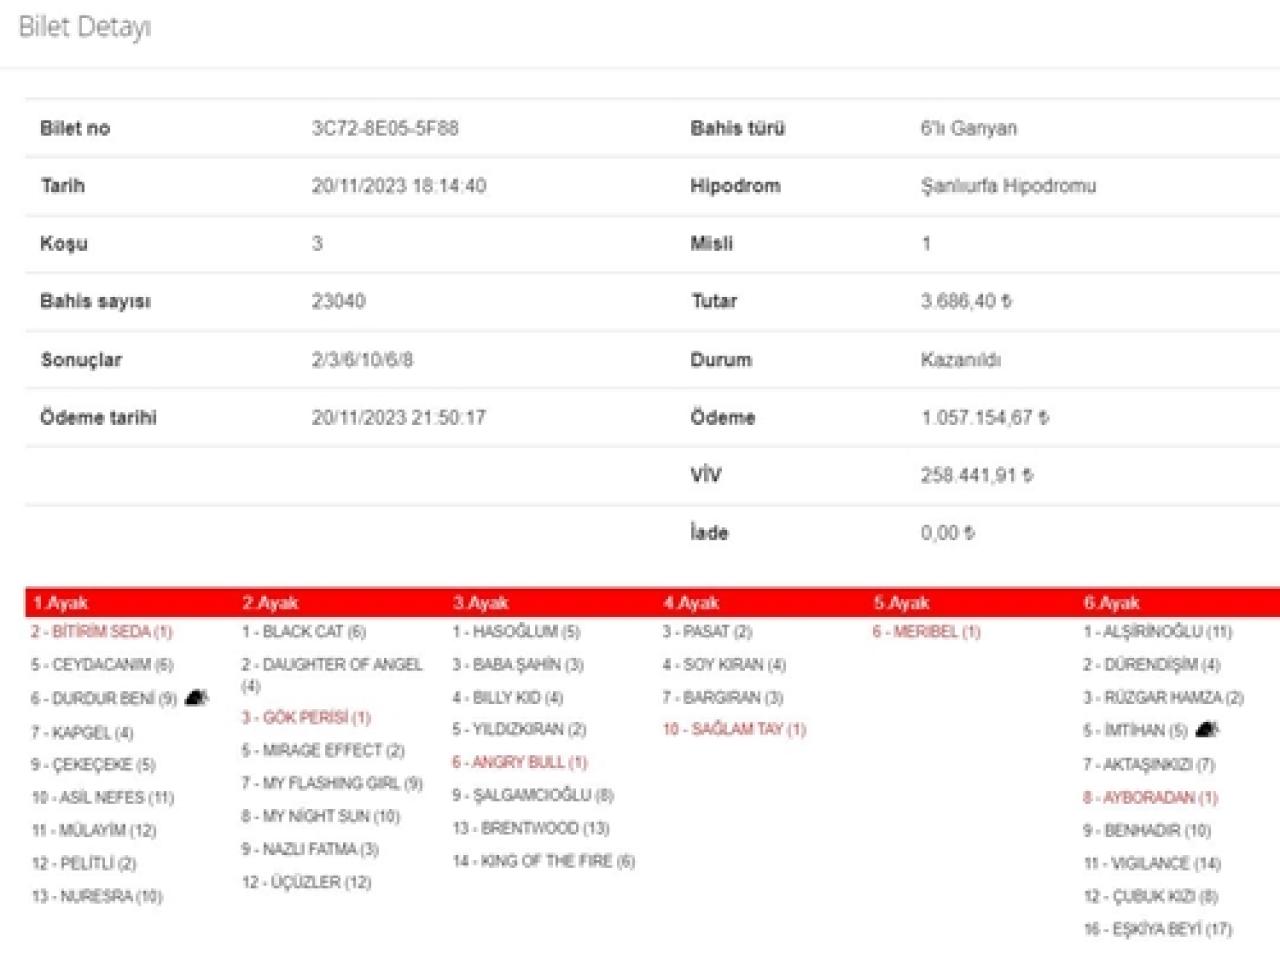
Task: Click the 6.Ayak column header
Action: 1111,603
